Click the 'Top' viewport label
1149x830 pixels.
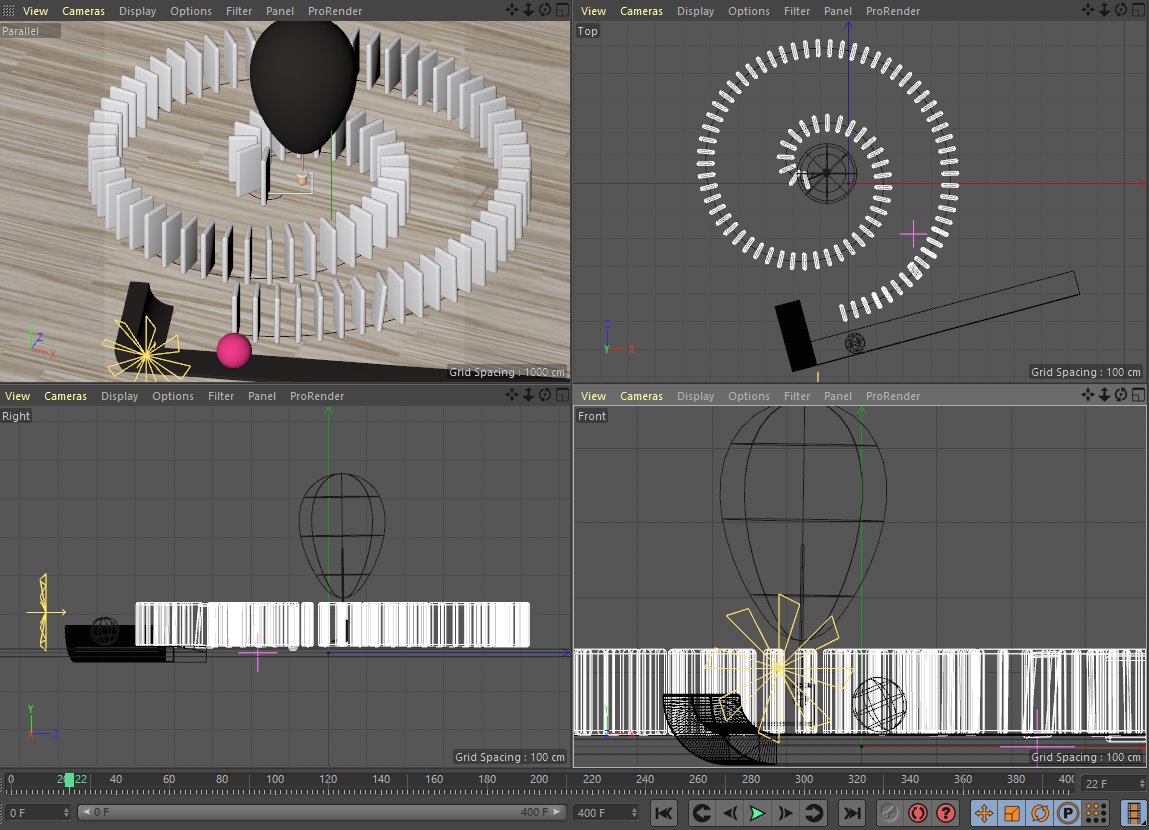click(588, 31)
